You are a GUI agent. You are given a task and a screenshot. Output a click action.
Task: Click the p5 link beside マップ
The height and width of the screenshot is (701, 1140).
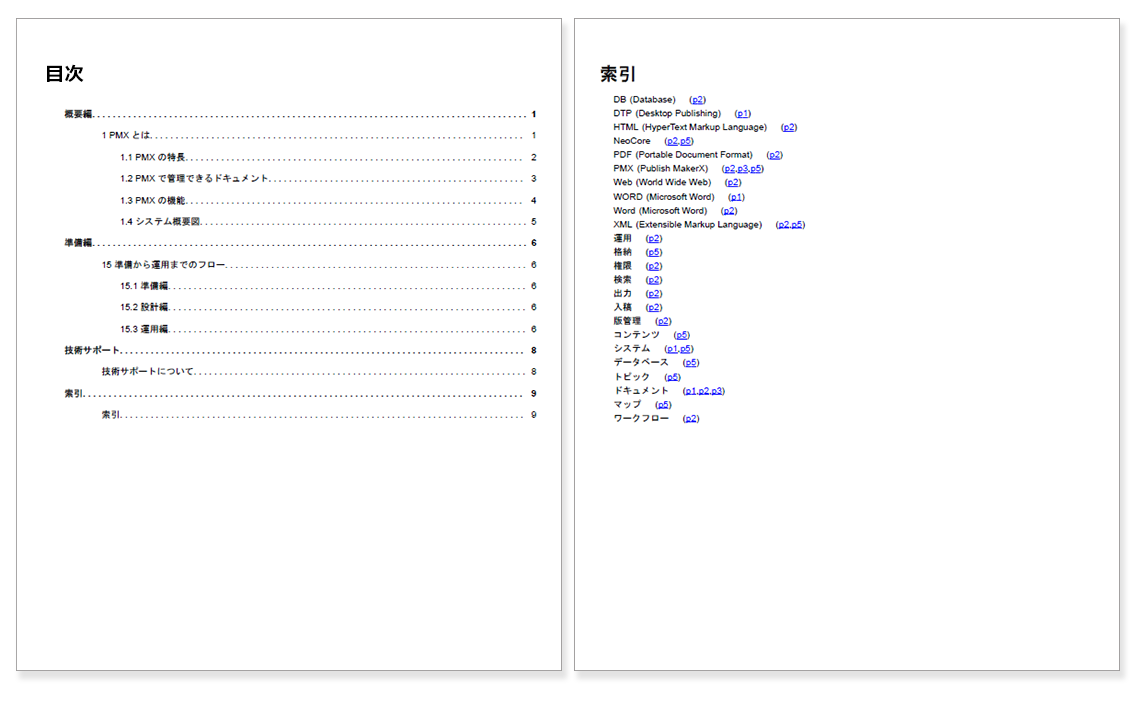662,404
